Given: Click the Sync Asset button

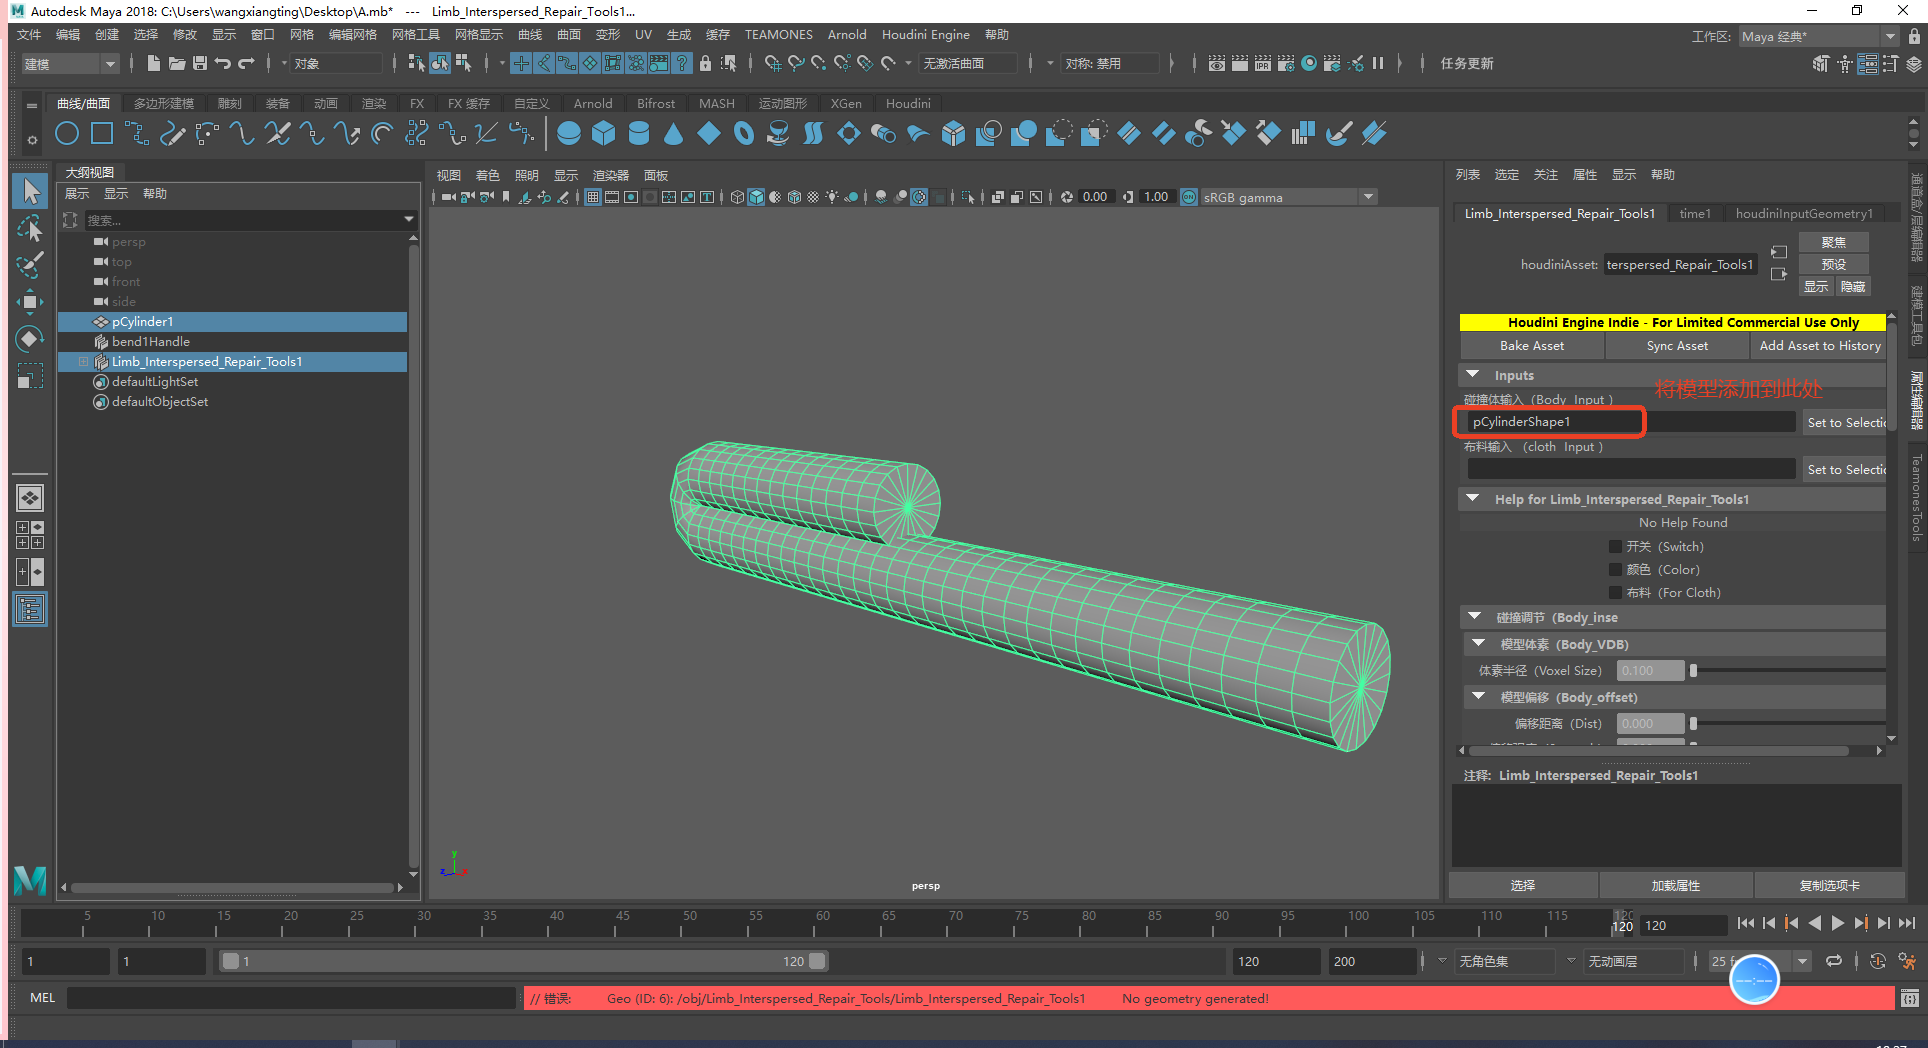Looking at the screenshot, I should 1677,346.
